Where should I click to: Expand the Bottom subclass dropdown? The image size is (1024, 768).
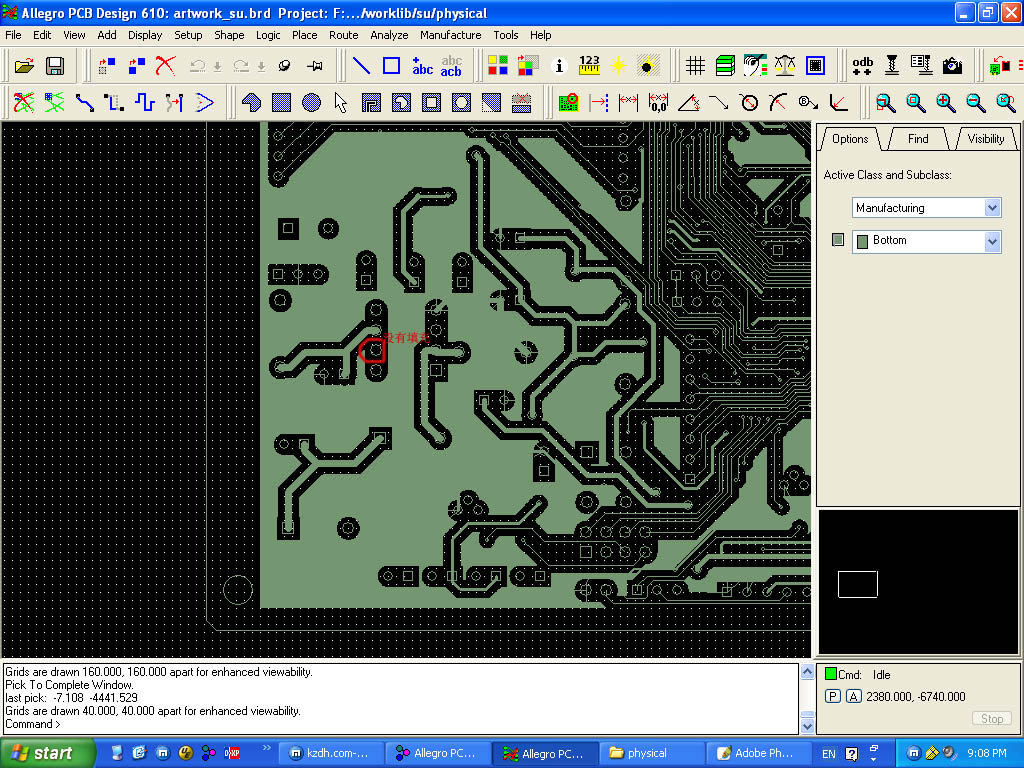point(992,241)
